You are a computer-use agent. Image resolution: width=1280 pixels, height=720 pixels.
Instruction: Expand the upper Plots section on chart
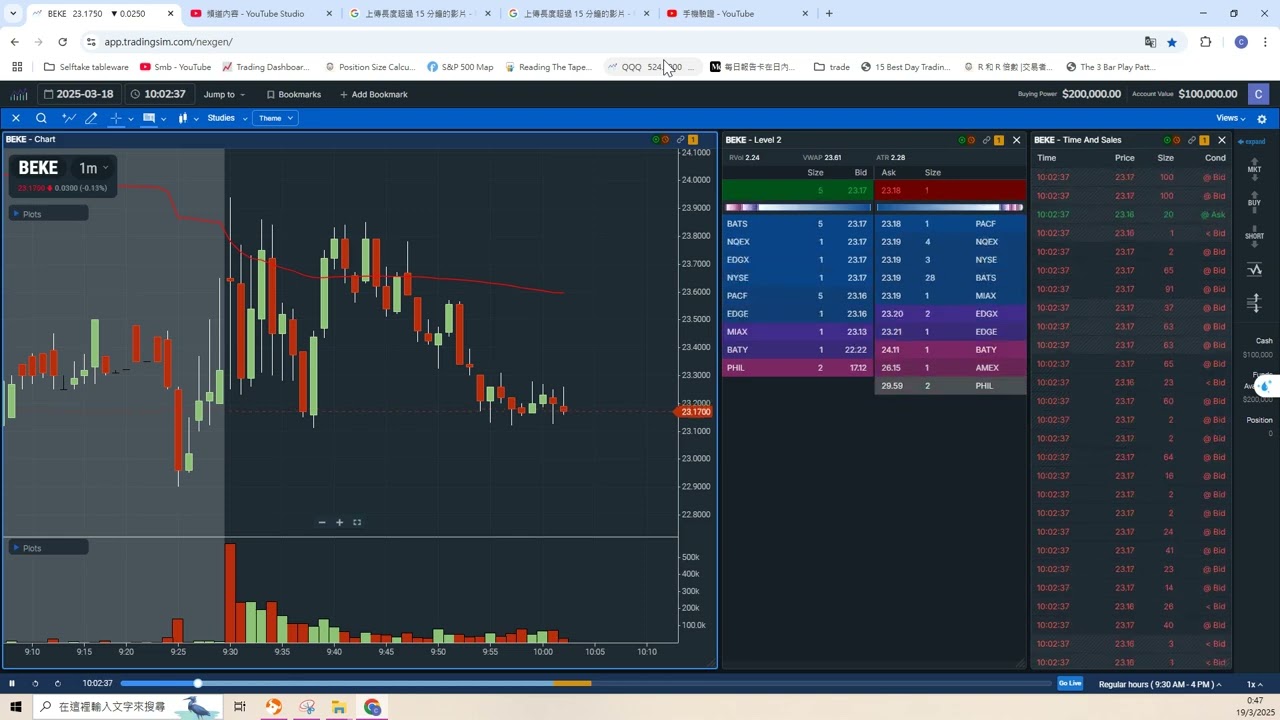click(x=48, y=214)
